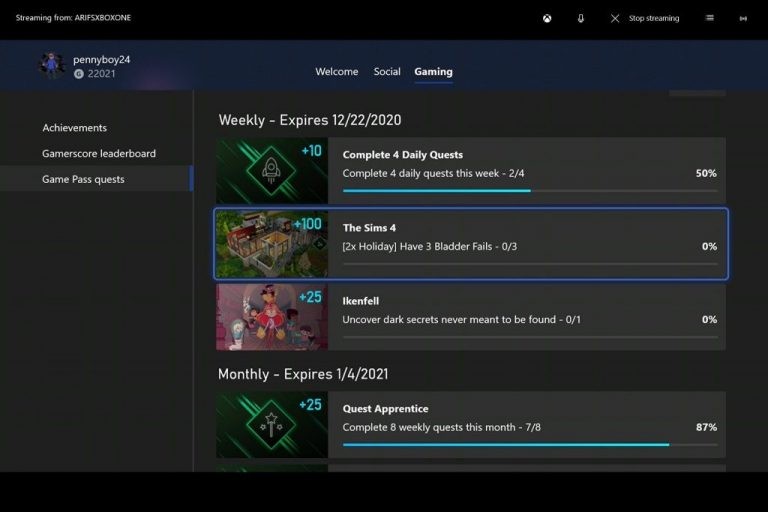Switch to the Social tab
Screen dimensions: 768x512
coord(387,72)
